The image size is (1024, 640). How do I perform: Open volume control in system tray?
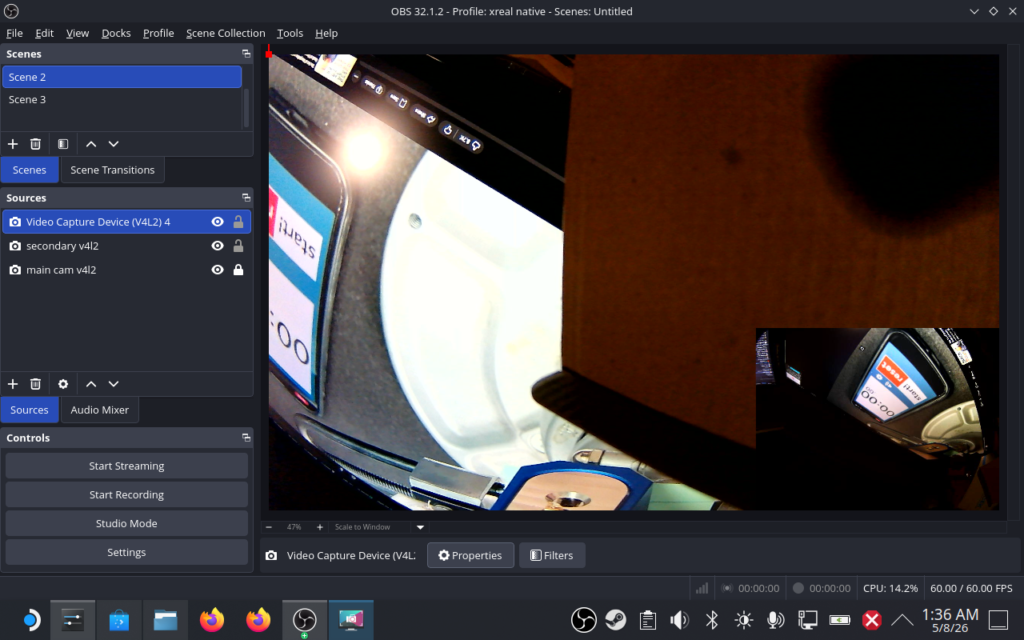[x=679, y=620]
